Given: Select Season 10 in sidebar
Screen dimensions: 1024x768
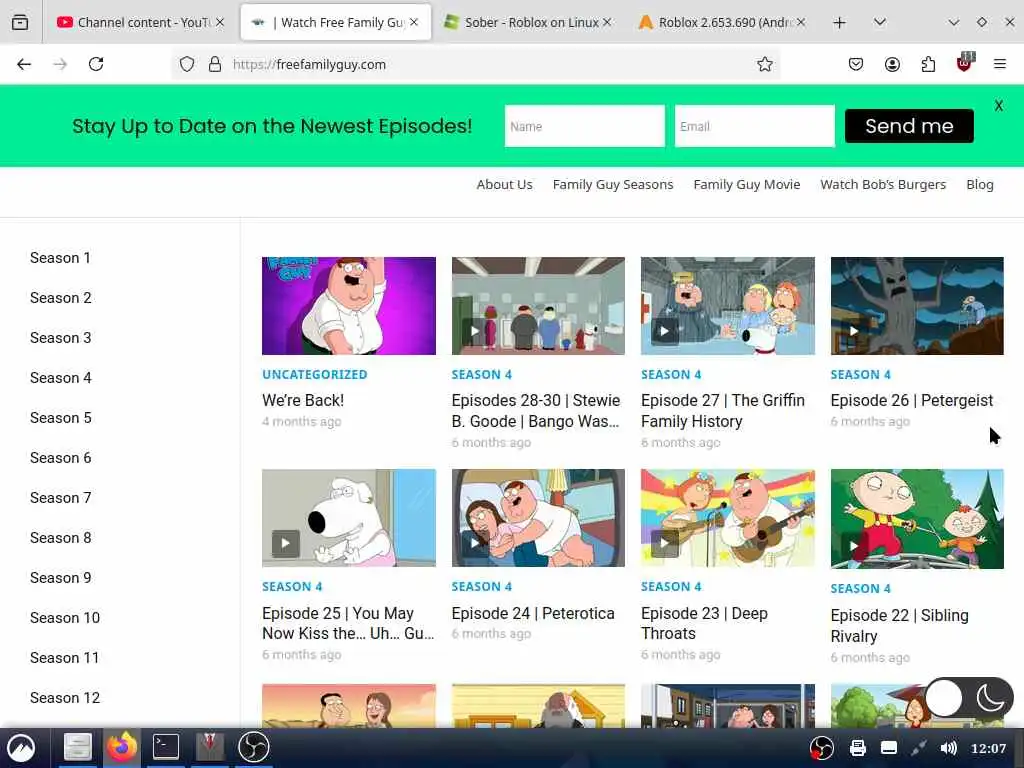Looking at the screenshot, I should [x=65, y=618].
